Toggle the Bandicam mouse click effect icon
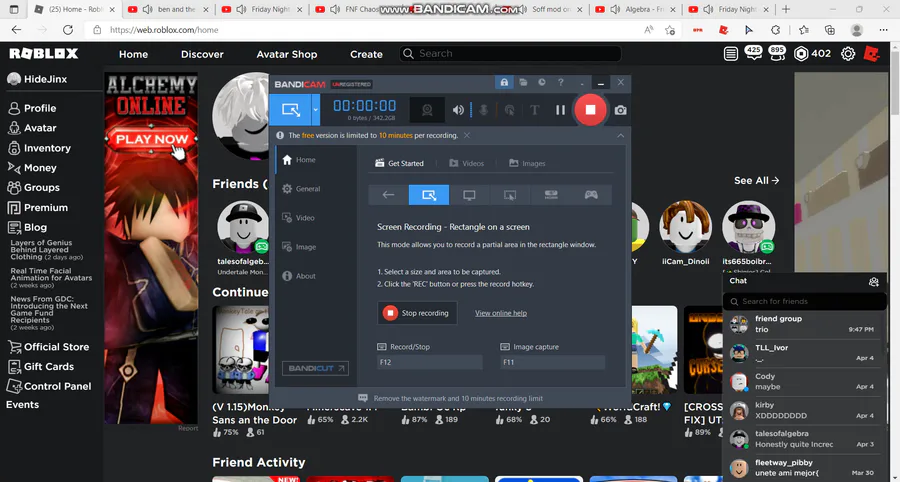Viewport: 900px width, 482px height. click(x=509, y=110)
